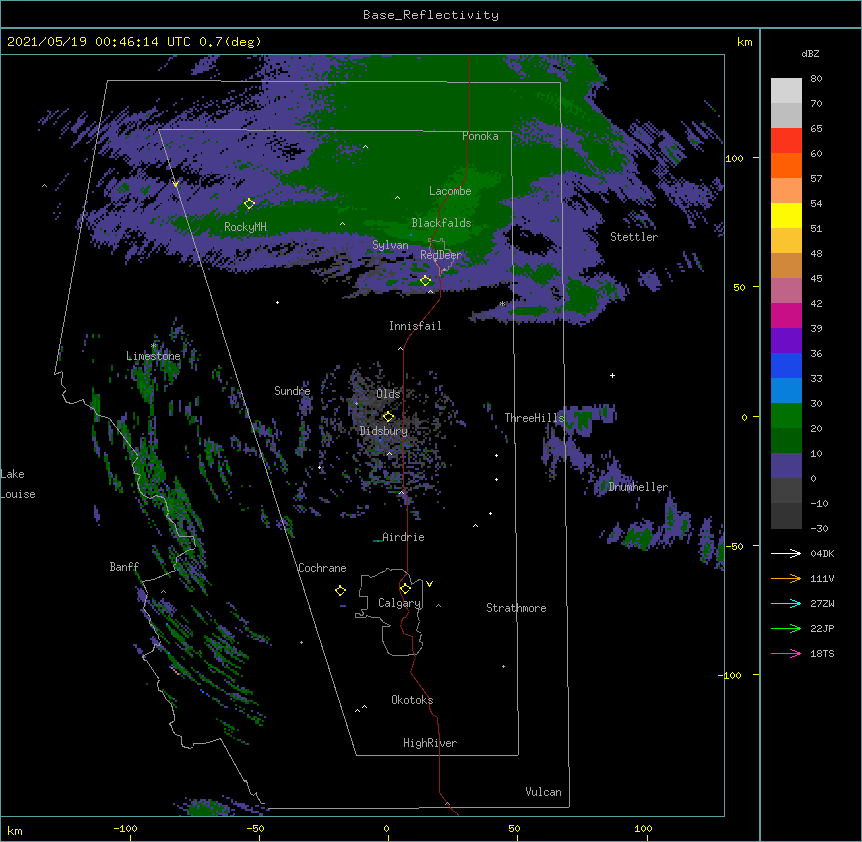Click the km unit label at top right
The height and width of the screenshot is (842, 862).
pyautogui.click(x=744, y=42)
